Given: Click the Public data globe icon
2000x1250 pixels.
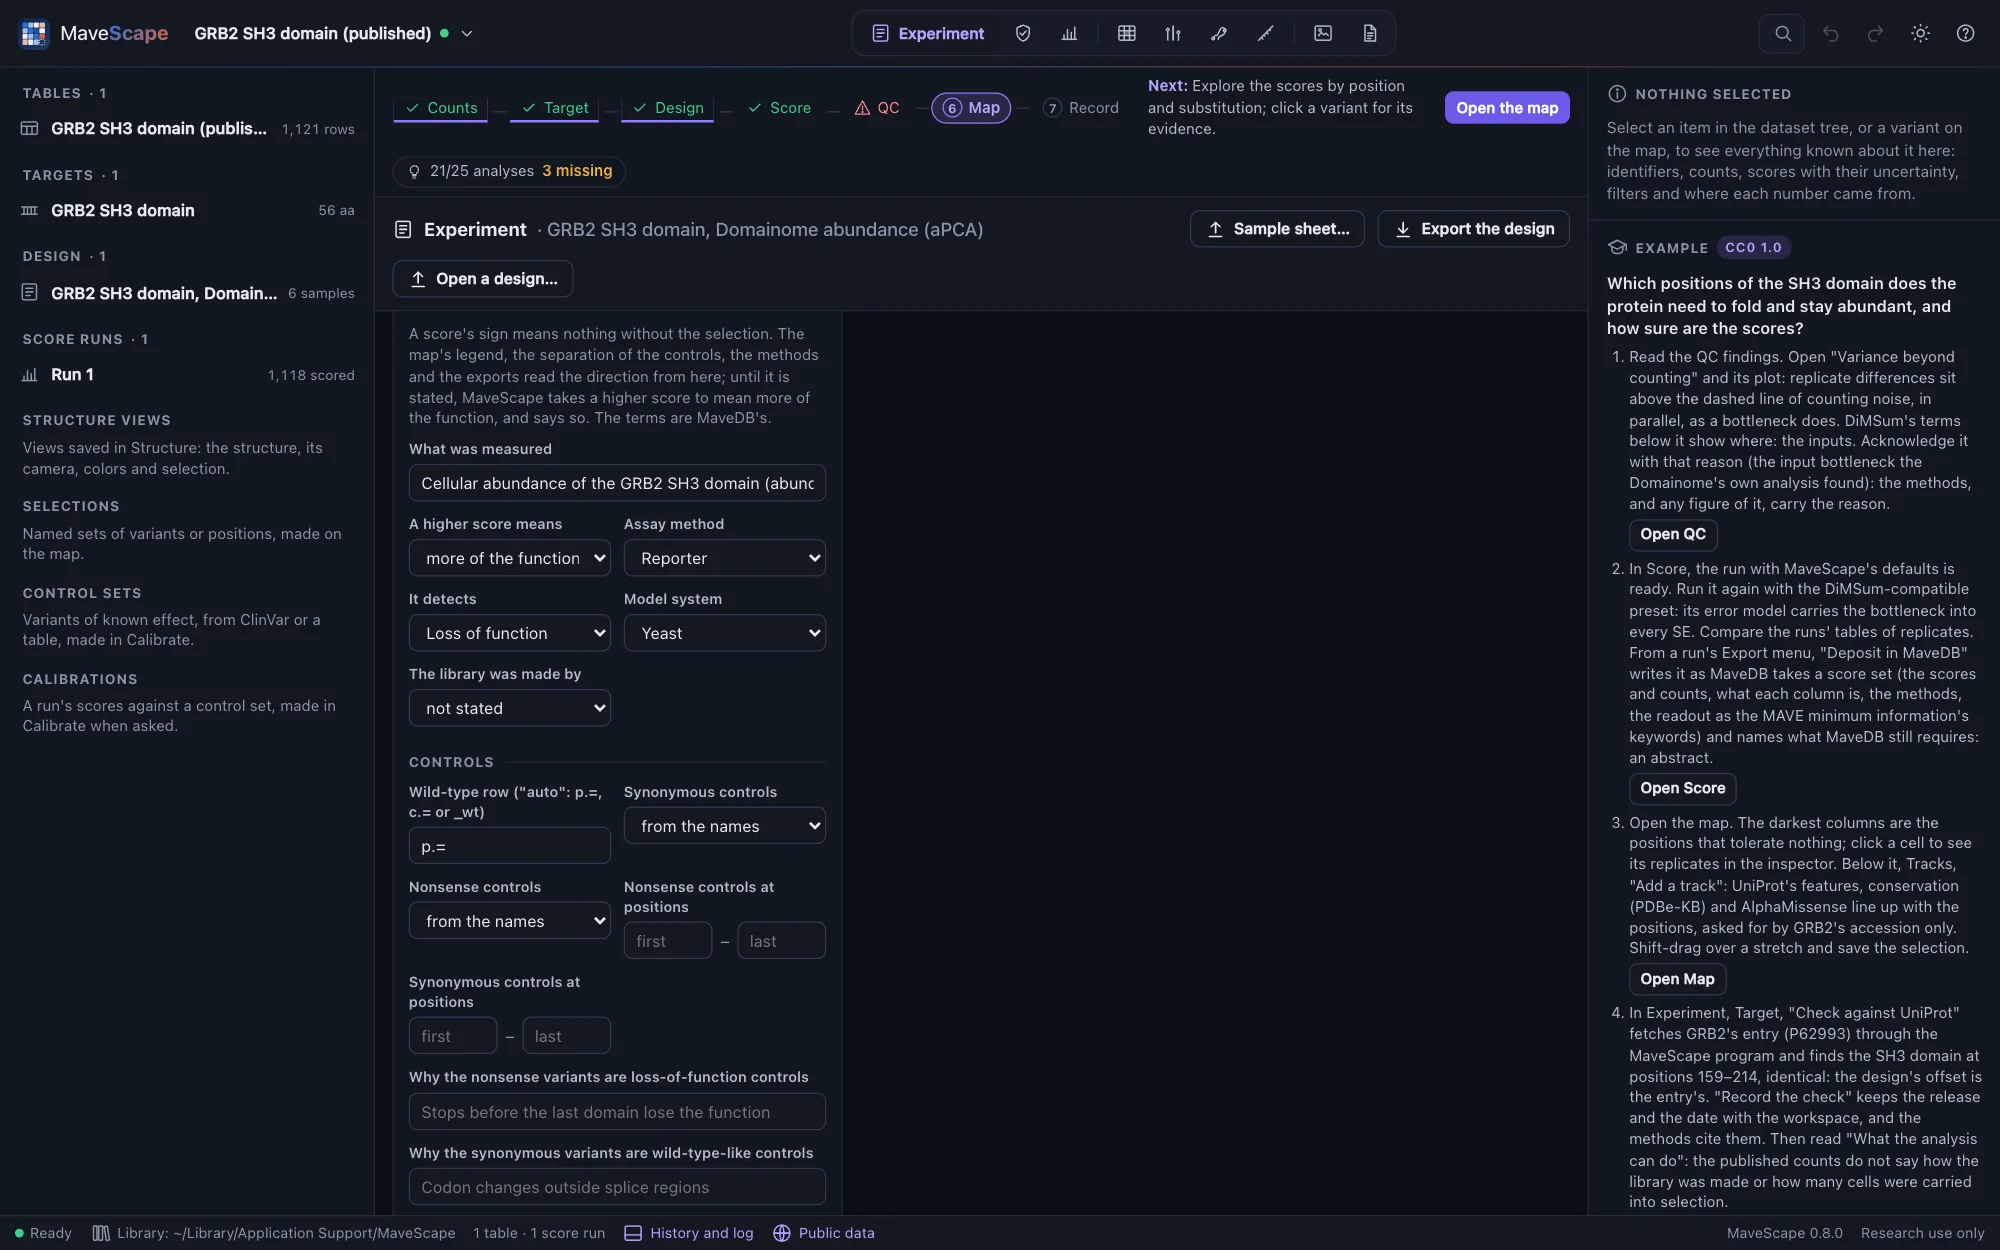Looking at the screenshot, I should tap(782, 1233).
